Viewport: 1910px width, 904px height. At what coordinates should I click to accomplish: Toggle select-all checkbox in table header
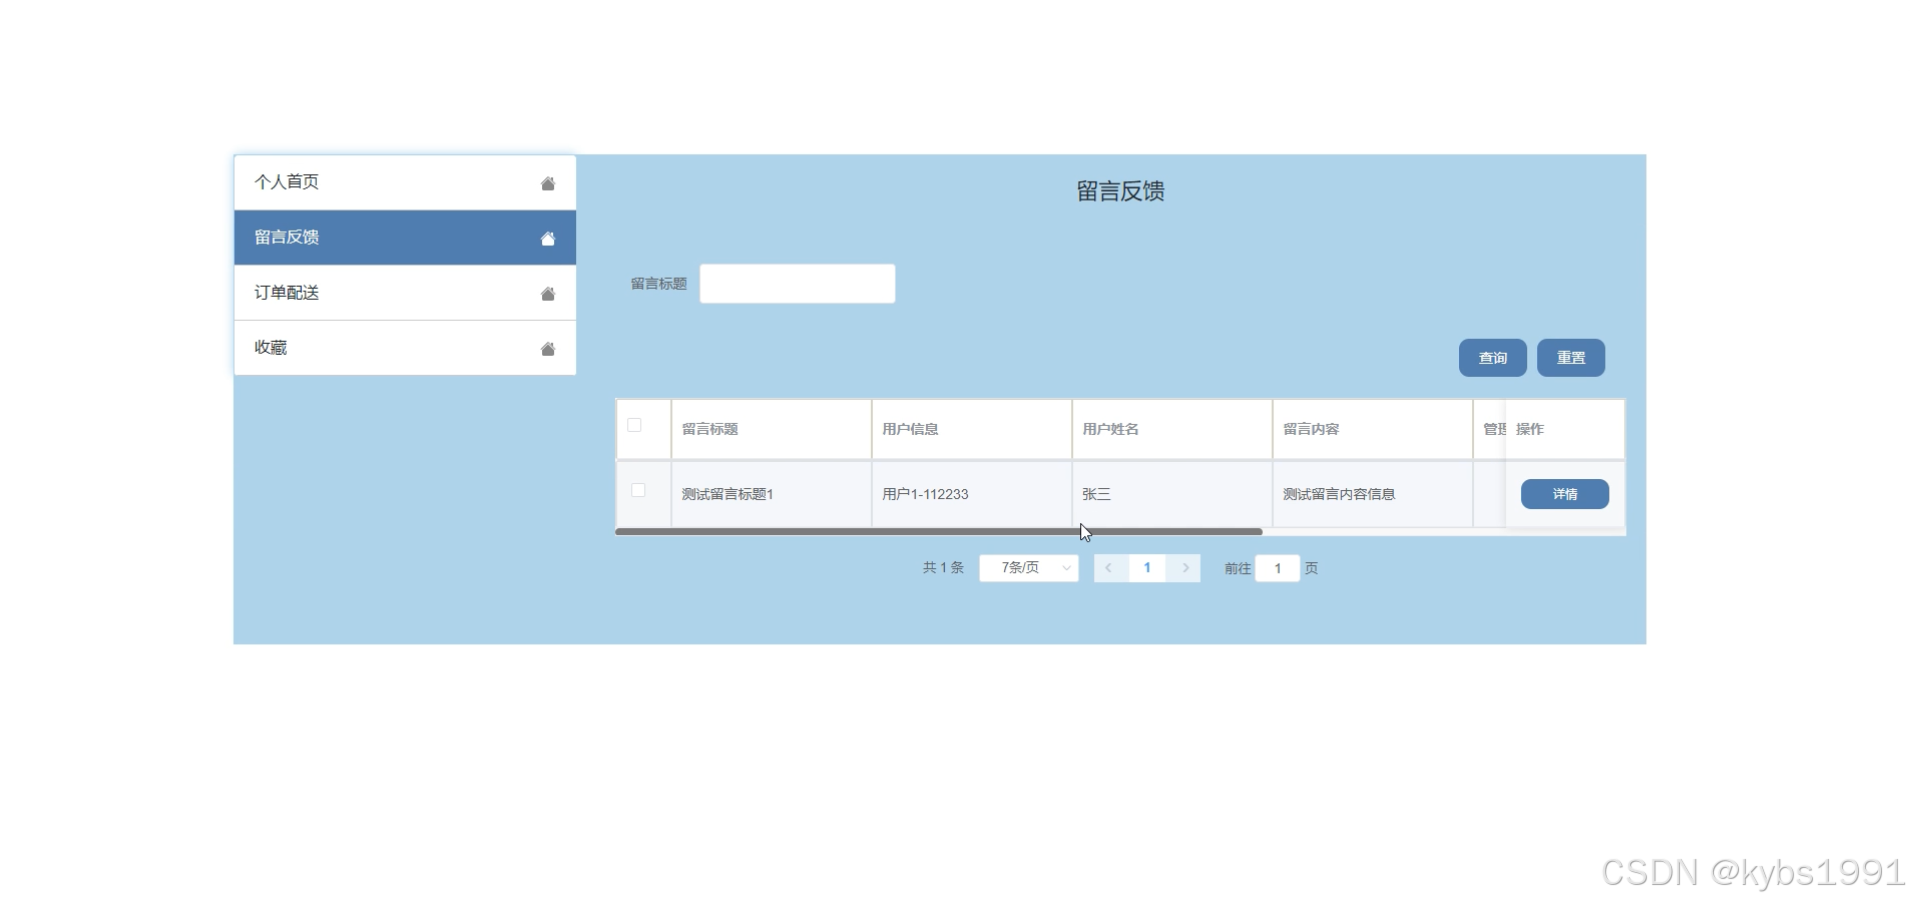pyautogui.click(x=634, y=425)
